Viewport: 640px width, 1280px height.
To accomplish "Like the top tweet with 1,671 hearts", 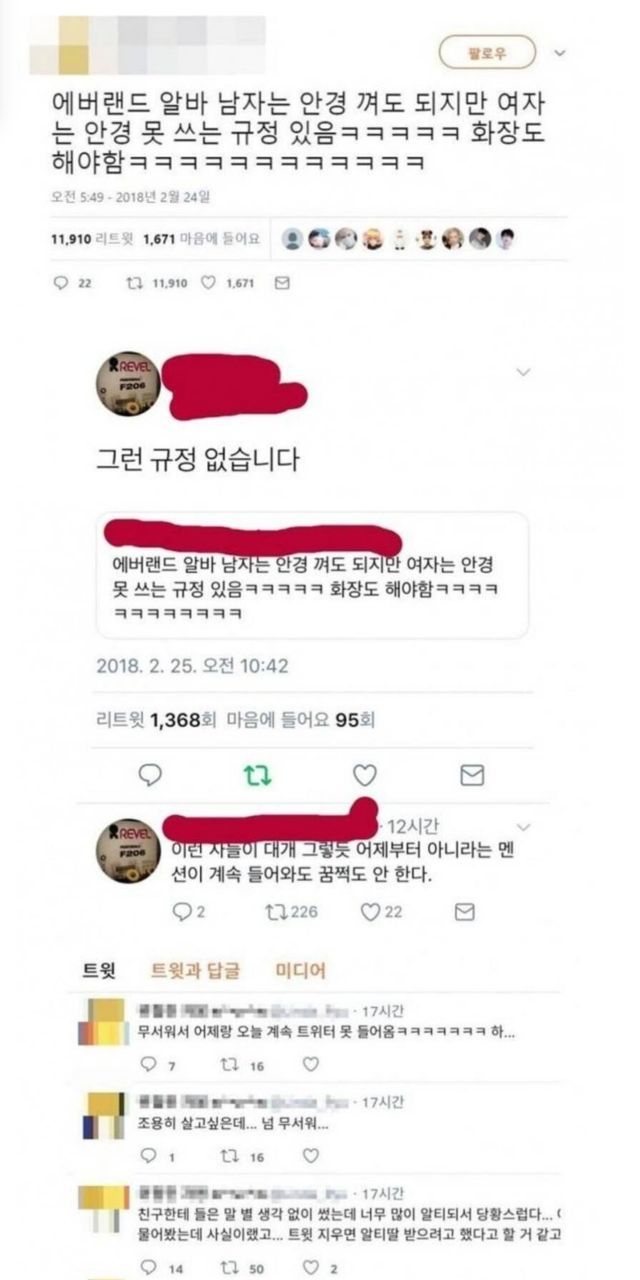I will click(x=209, y=283).
